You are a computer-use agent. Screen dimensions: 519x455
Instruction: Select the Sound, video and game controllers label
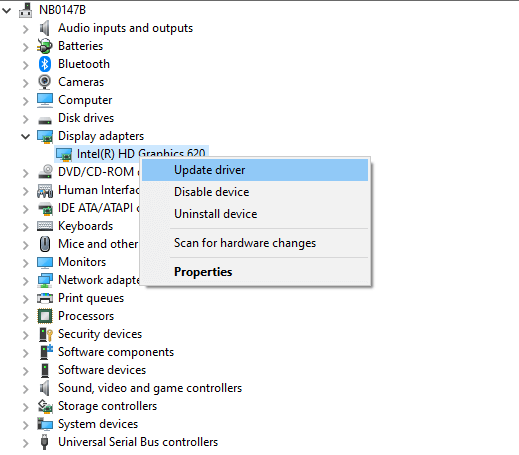pos(150,388)
